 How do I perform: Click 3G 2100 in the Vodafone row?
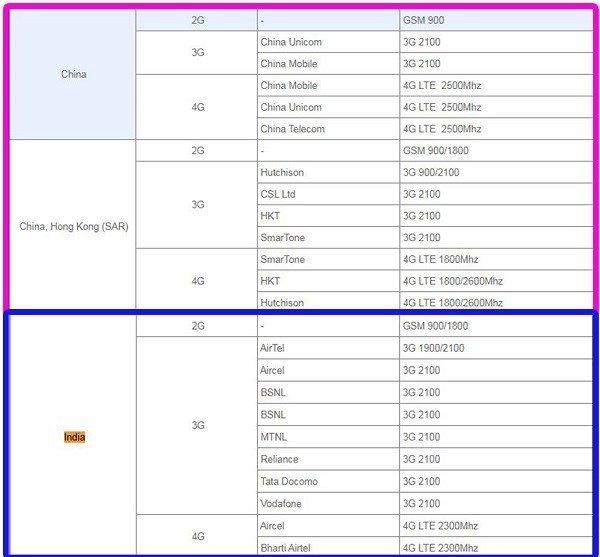click(x=496, y=503)
